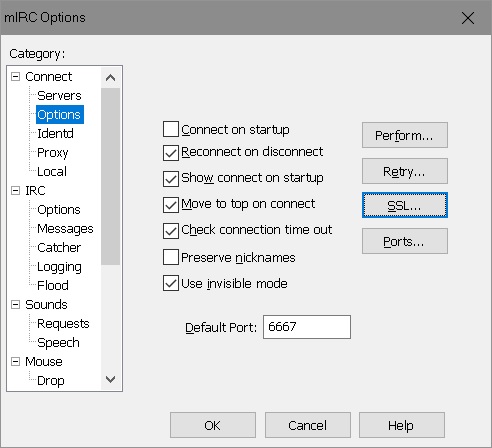492x448 pixels.
Task: Select the Flood category item
Action: pos(53,286)
